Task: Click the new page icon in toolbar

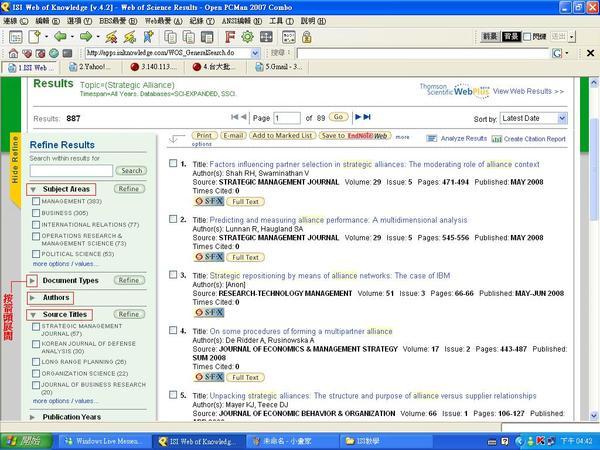Action: [34, 37]
